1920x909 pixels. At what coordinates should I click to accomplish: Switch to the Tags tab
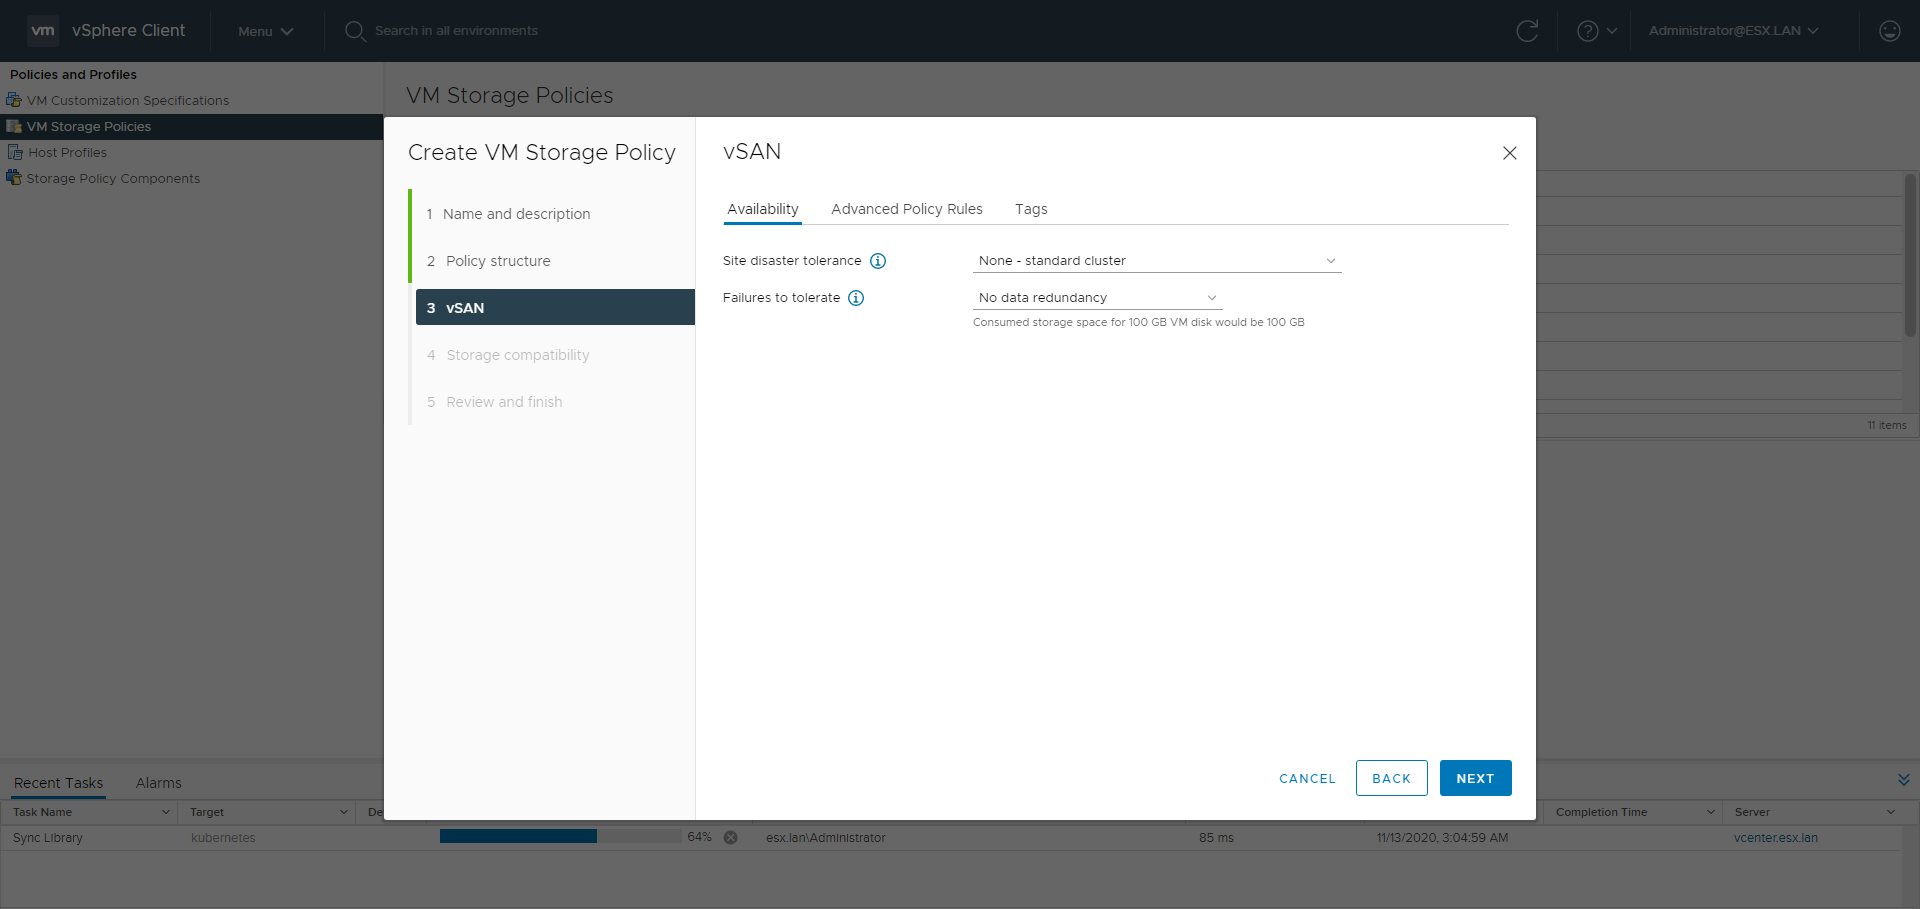pyautogui.click(x=1031, y=209)
